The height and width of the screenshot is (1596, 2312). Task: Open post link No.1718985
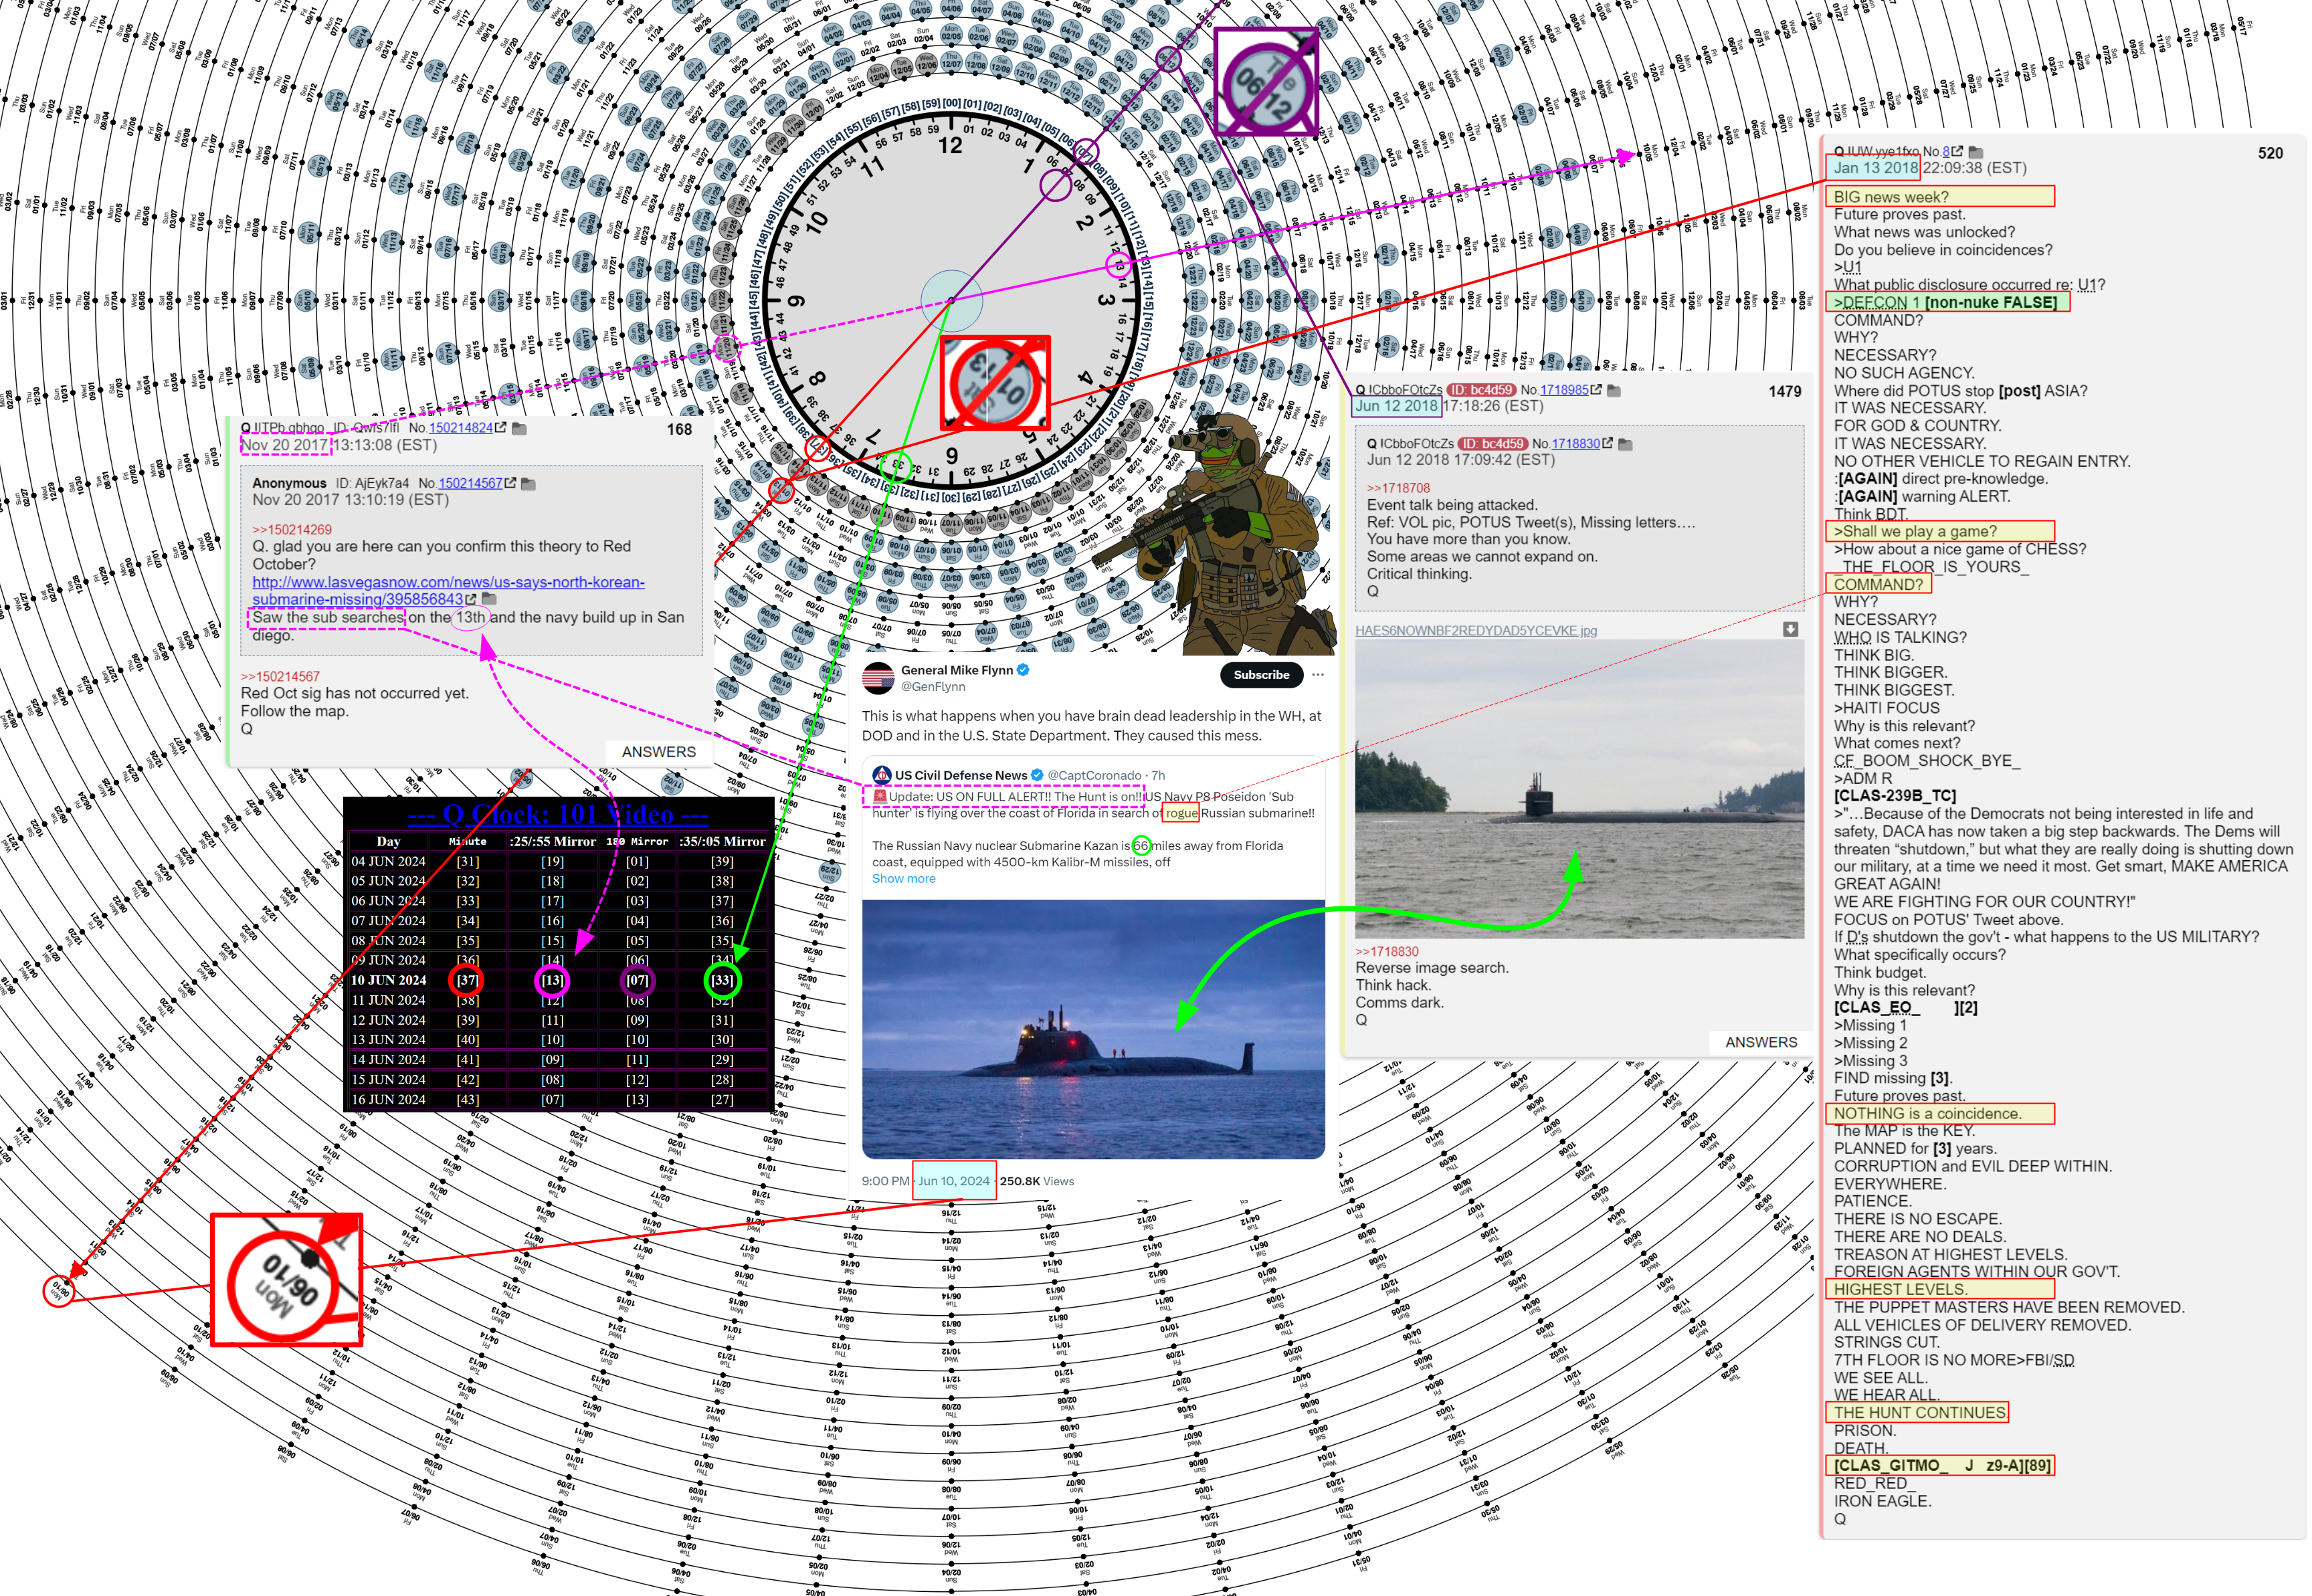[1564, 390]
